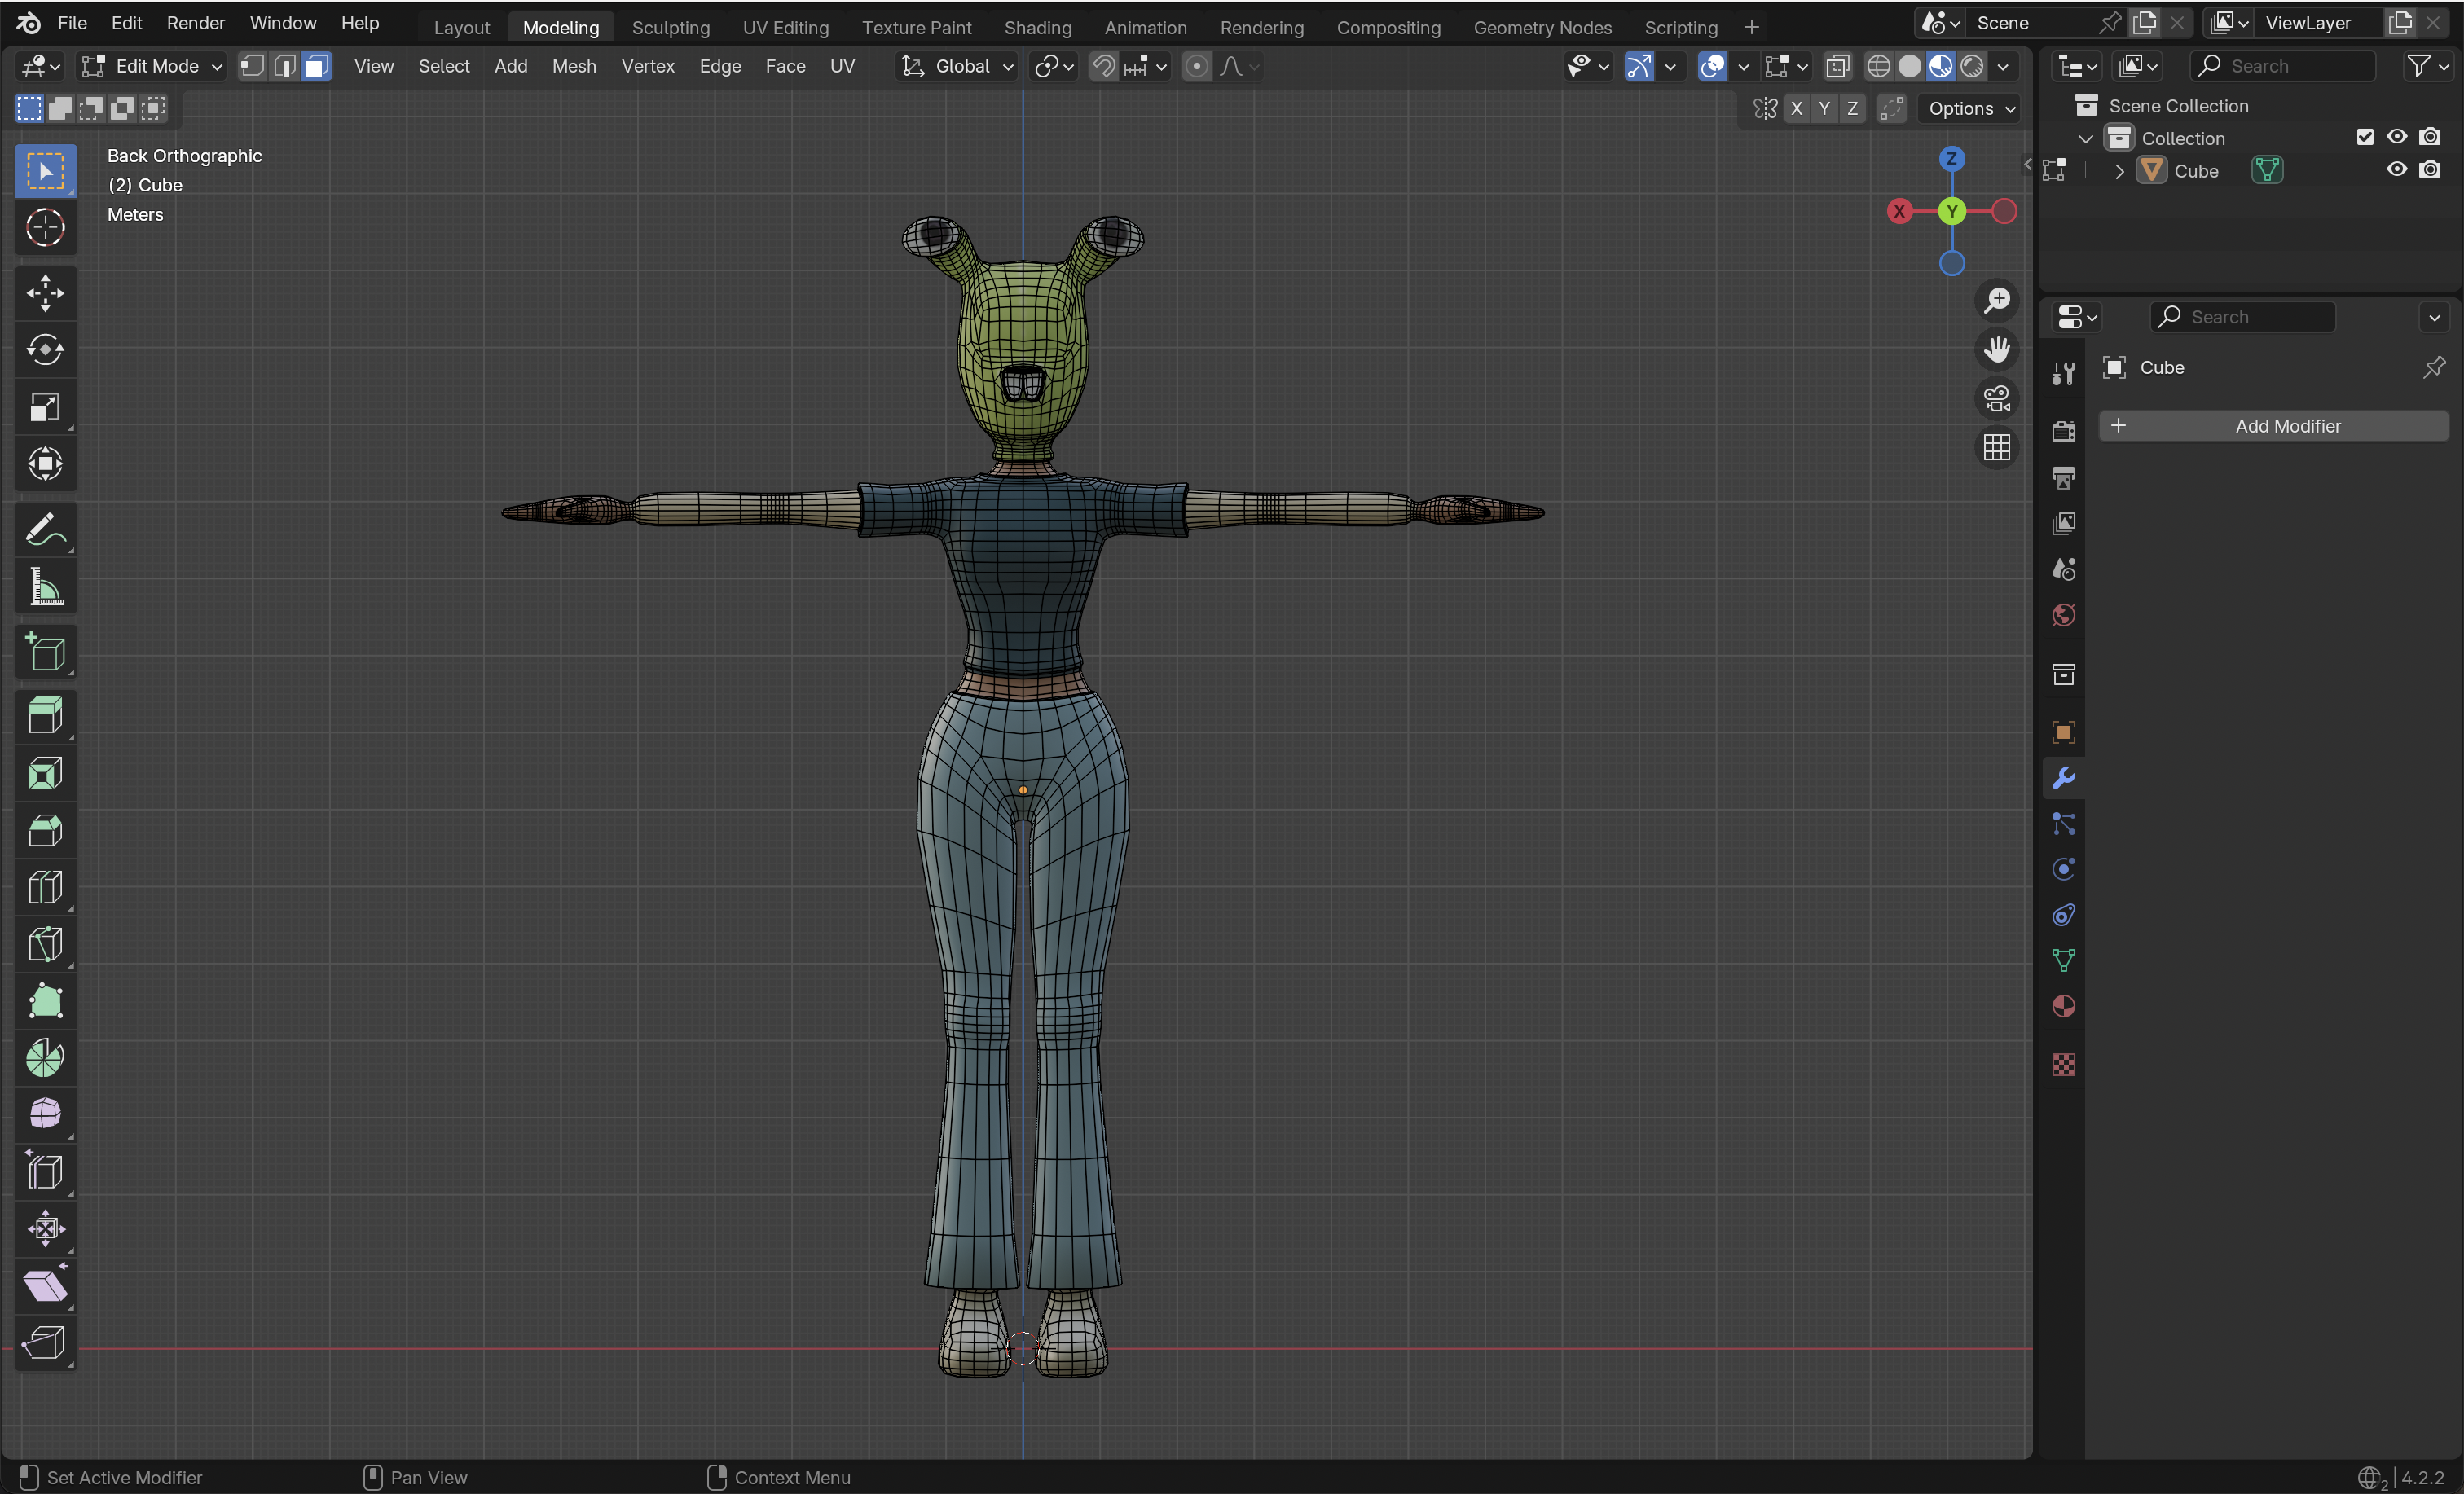2464x1494 pixels.
Task: Enable face select mode
Action: point(316,66)
